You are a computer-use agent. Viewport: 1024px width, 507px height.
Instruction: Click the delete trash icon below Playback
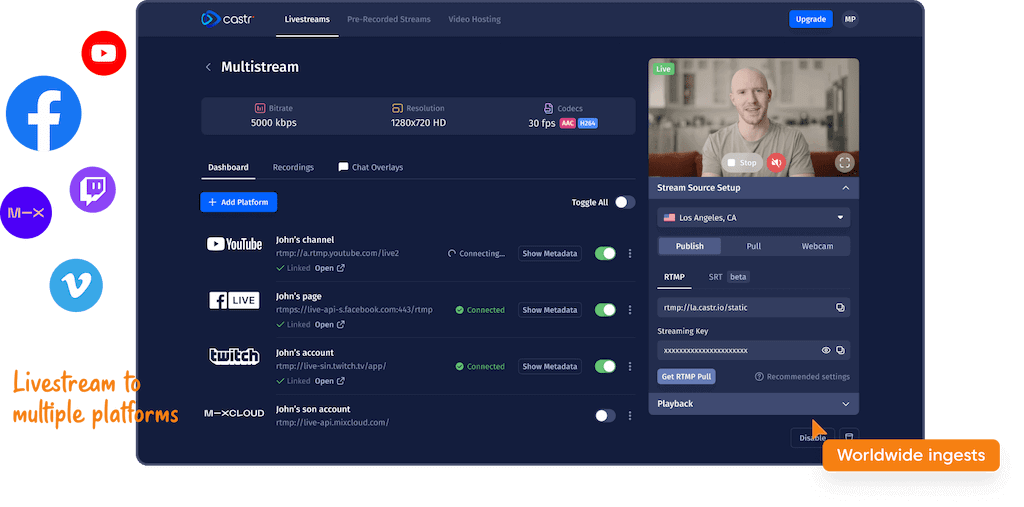click(849, 437)
